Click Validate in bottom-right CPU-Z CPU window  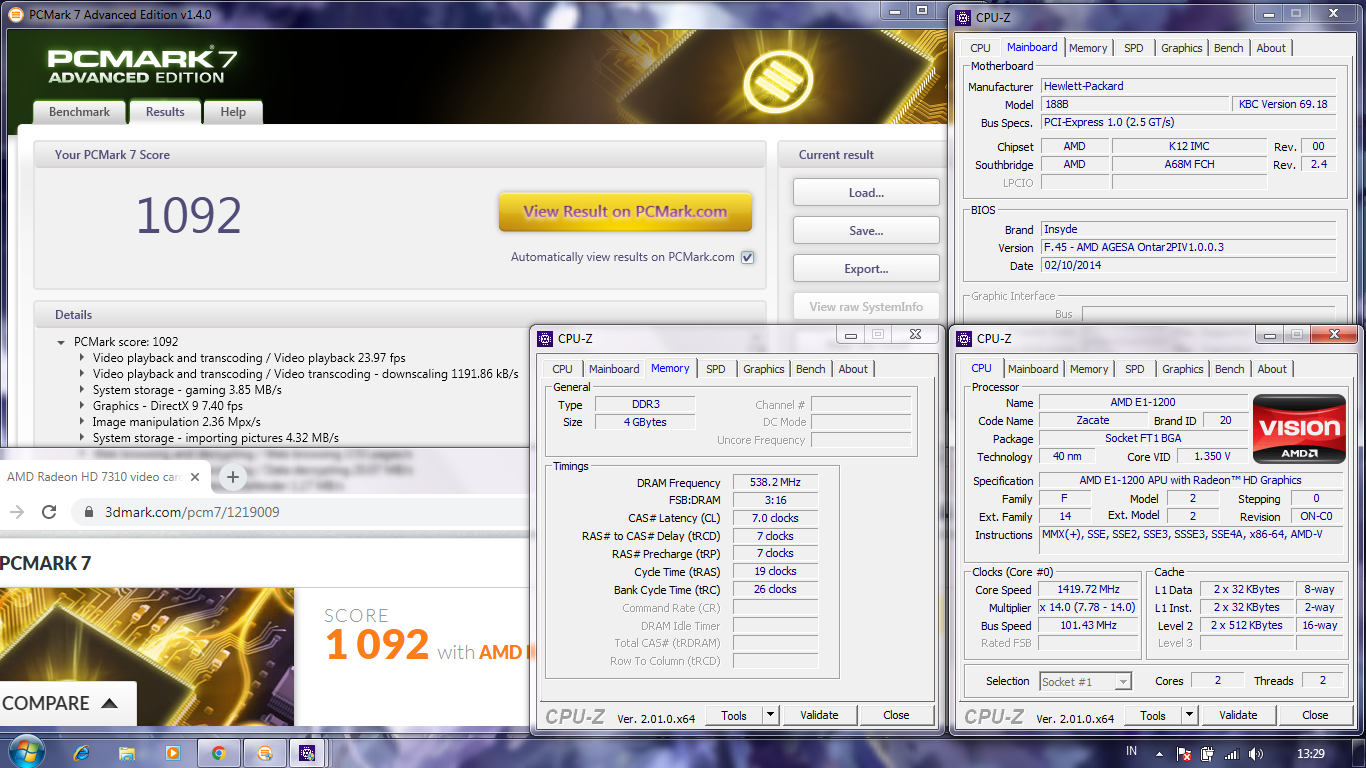[1238, 715]
